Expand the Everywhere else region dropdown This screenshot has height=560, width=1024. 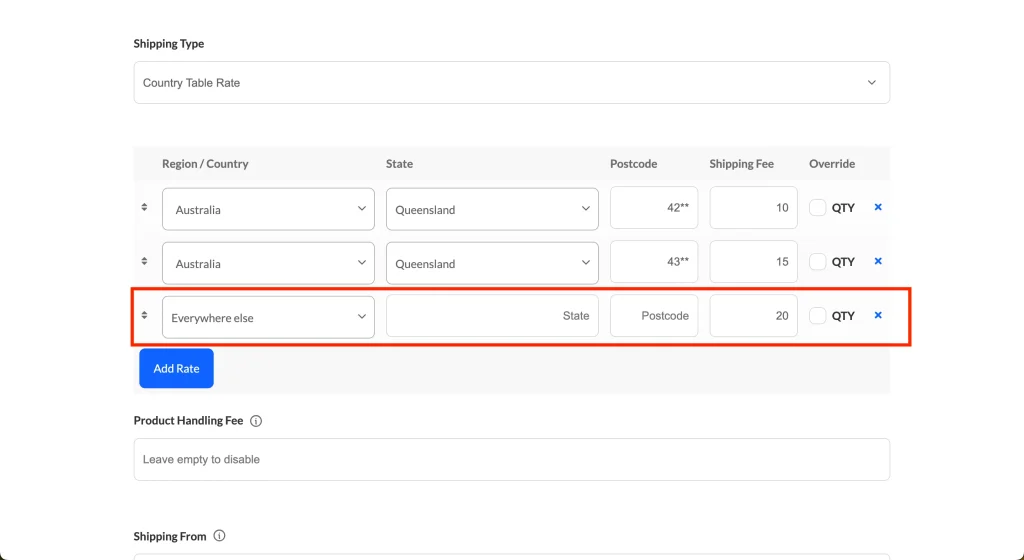pos(268,317)
